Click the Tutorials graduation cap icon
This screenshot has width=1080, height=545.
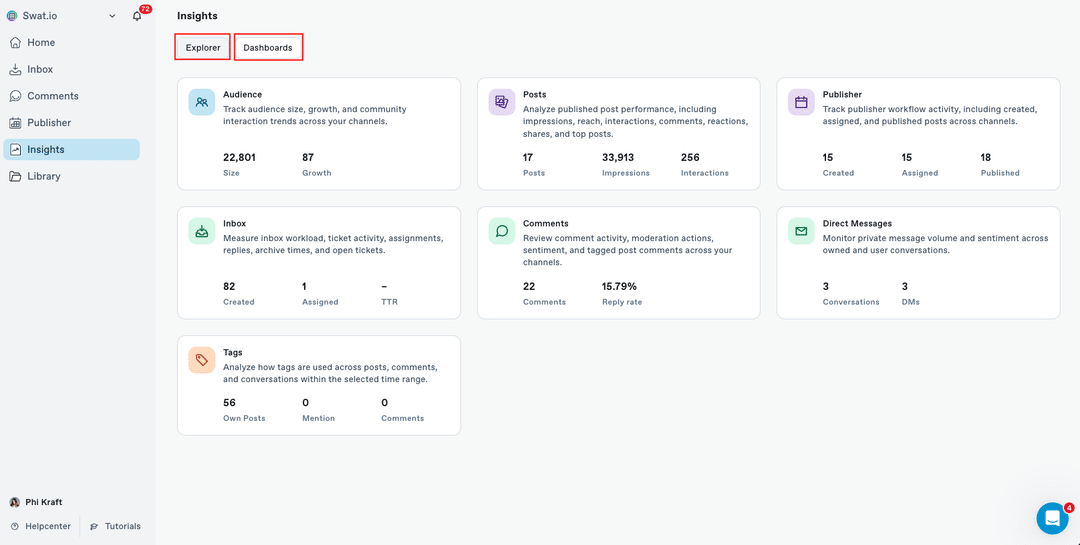click(x=94, y=526)
